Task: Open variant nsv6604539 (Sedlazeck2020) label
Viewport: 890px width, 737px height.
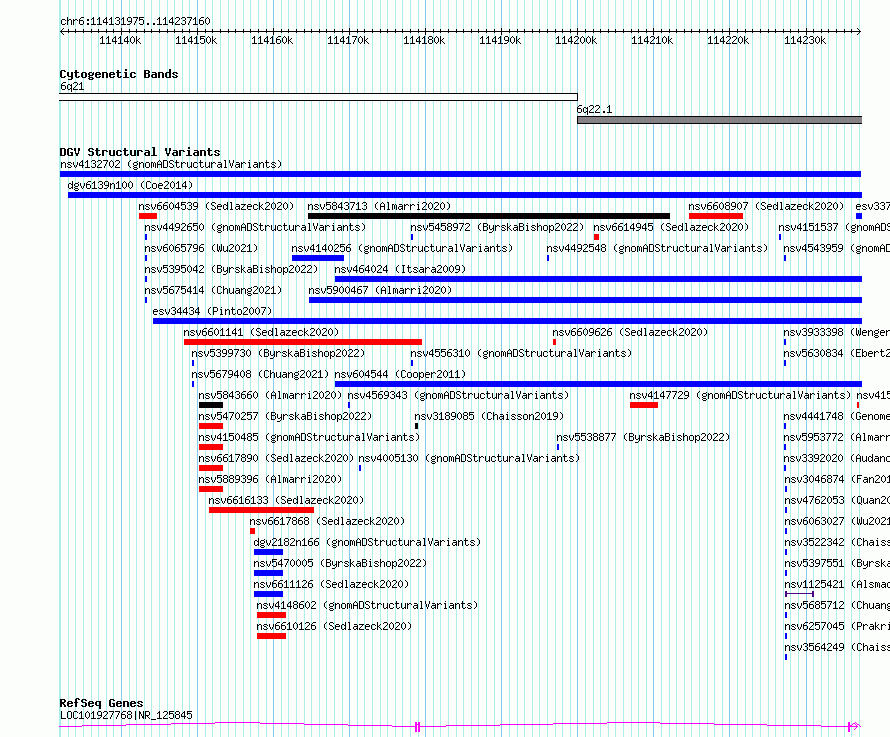Action: coord(216,206)
